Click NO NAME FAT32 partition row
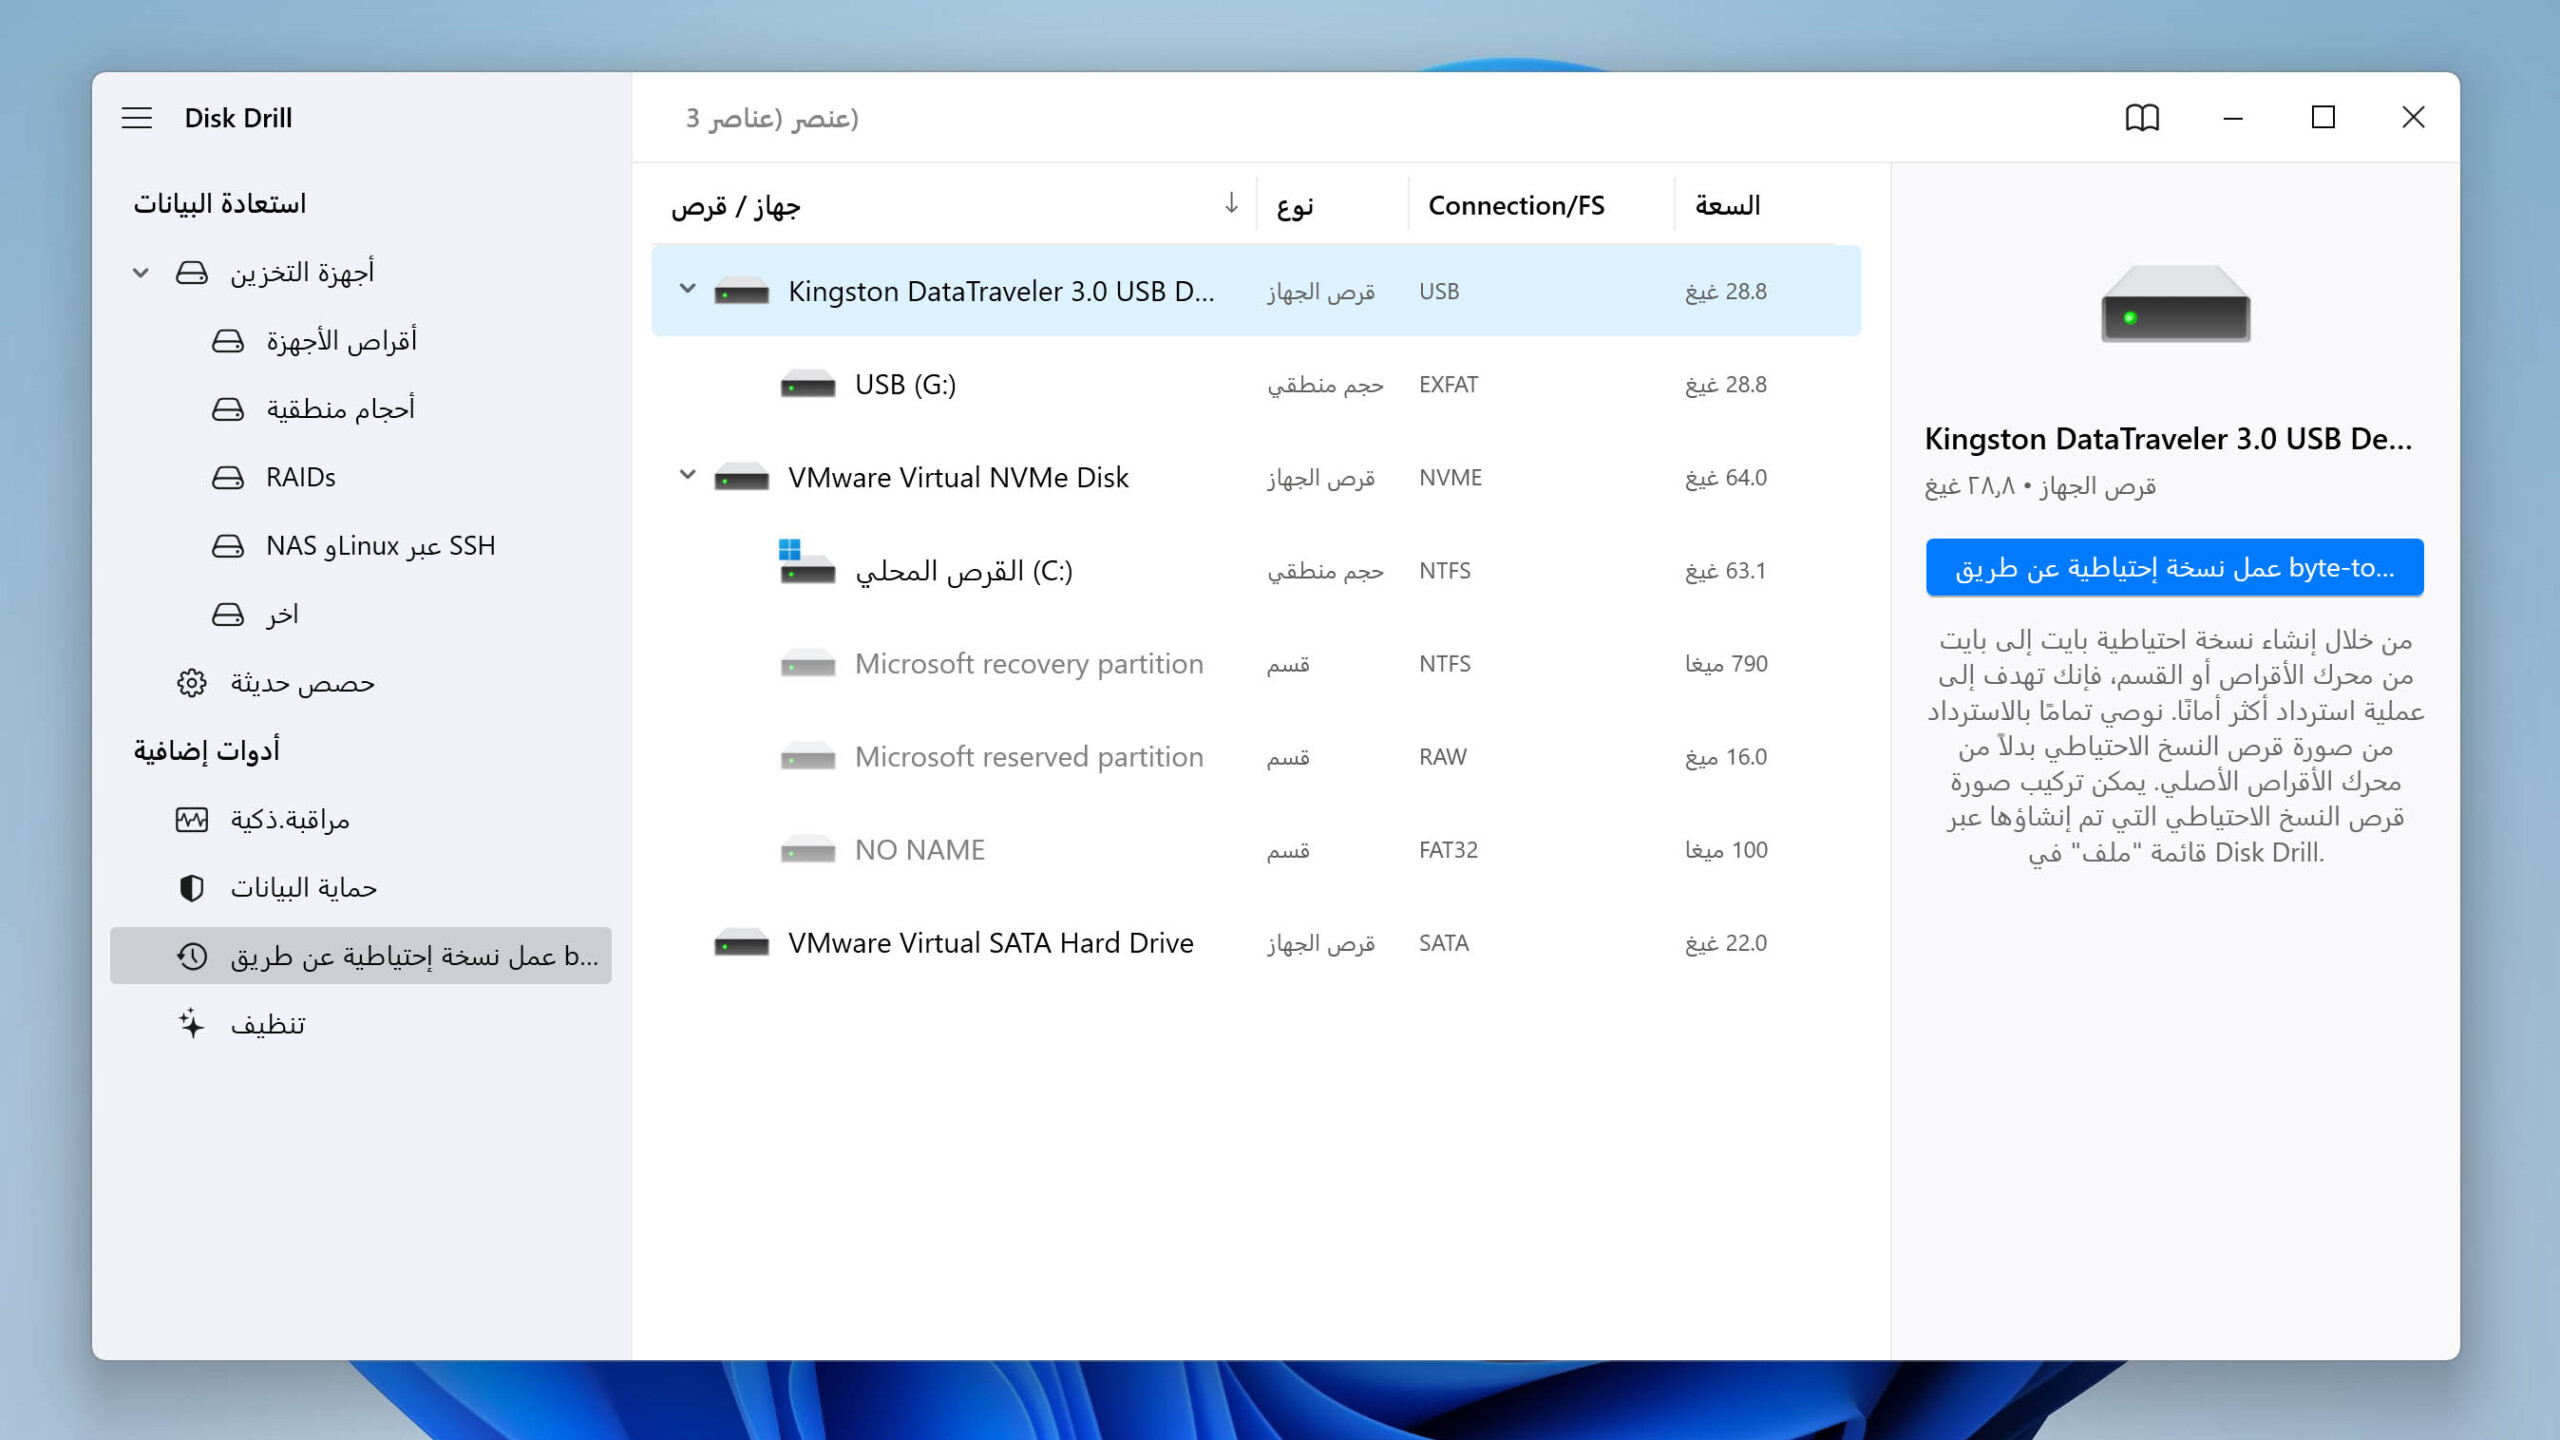This screenshot has height=1440, width=2560. click(x=1255, y=849)
